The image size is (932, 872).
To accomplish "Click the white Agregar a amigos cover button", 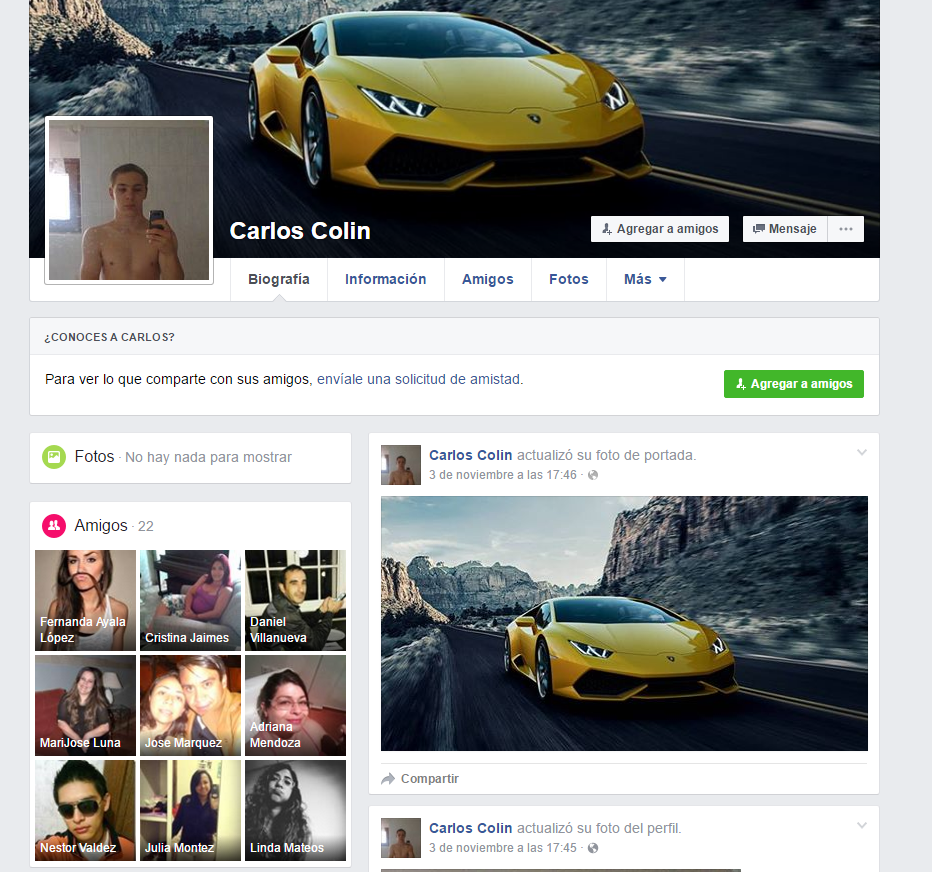I will (x=659, y=229).
